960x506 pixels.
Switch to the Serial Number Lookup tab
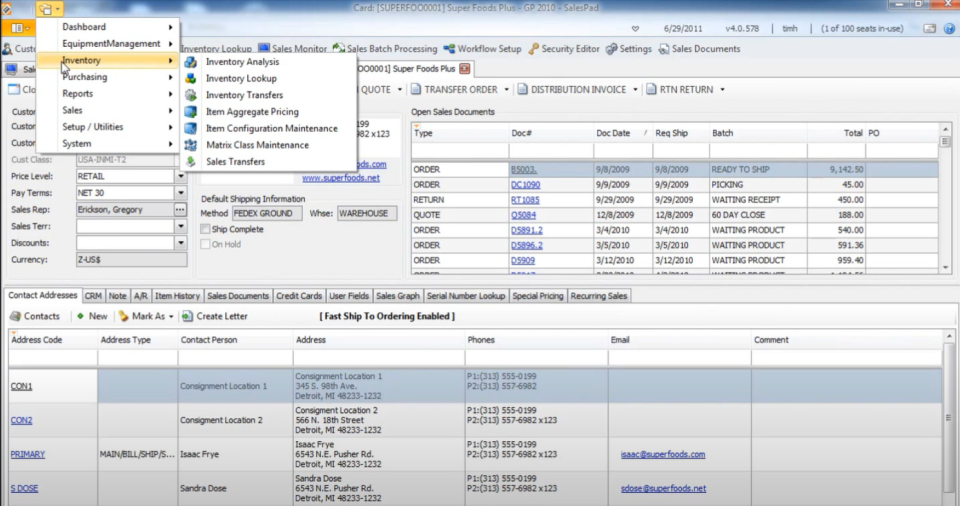tap(466, 296)
